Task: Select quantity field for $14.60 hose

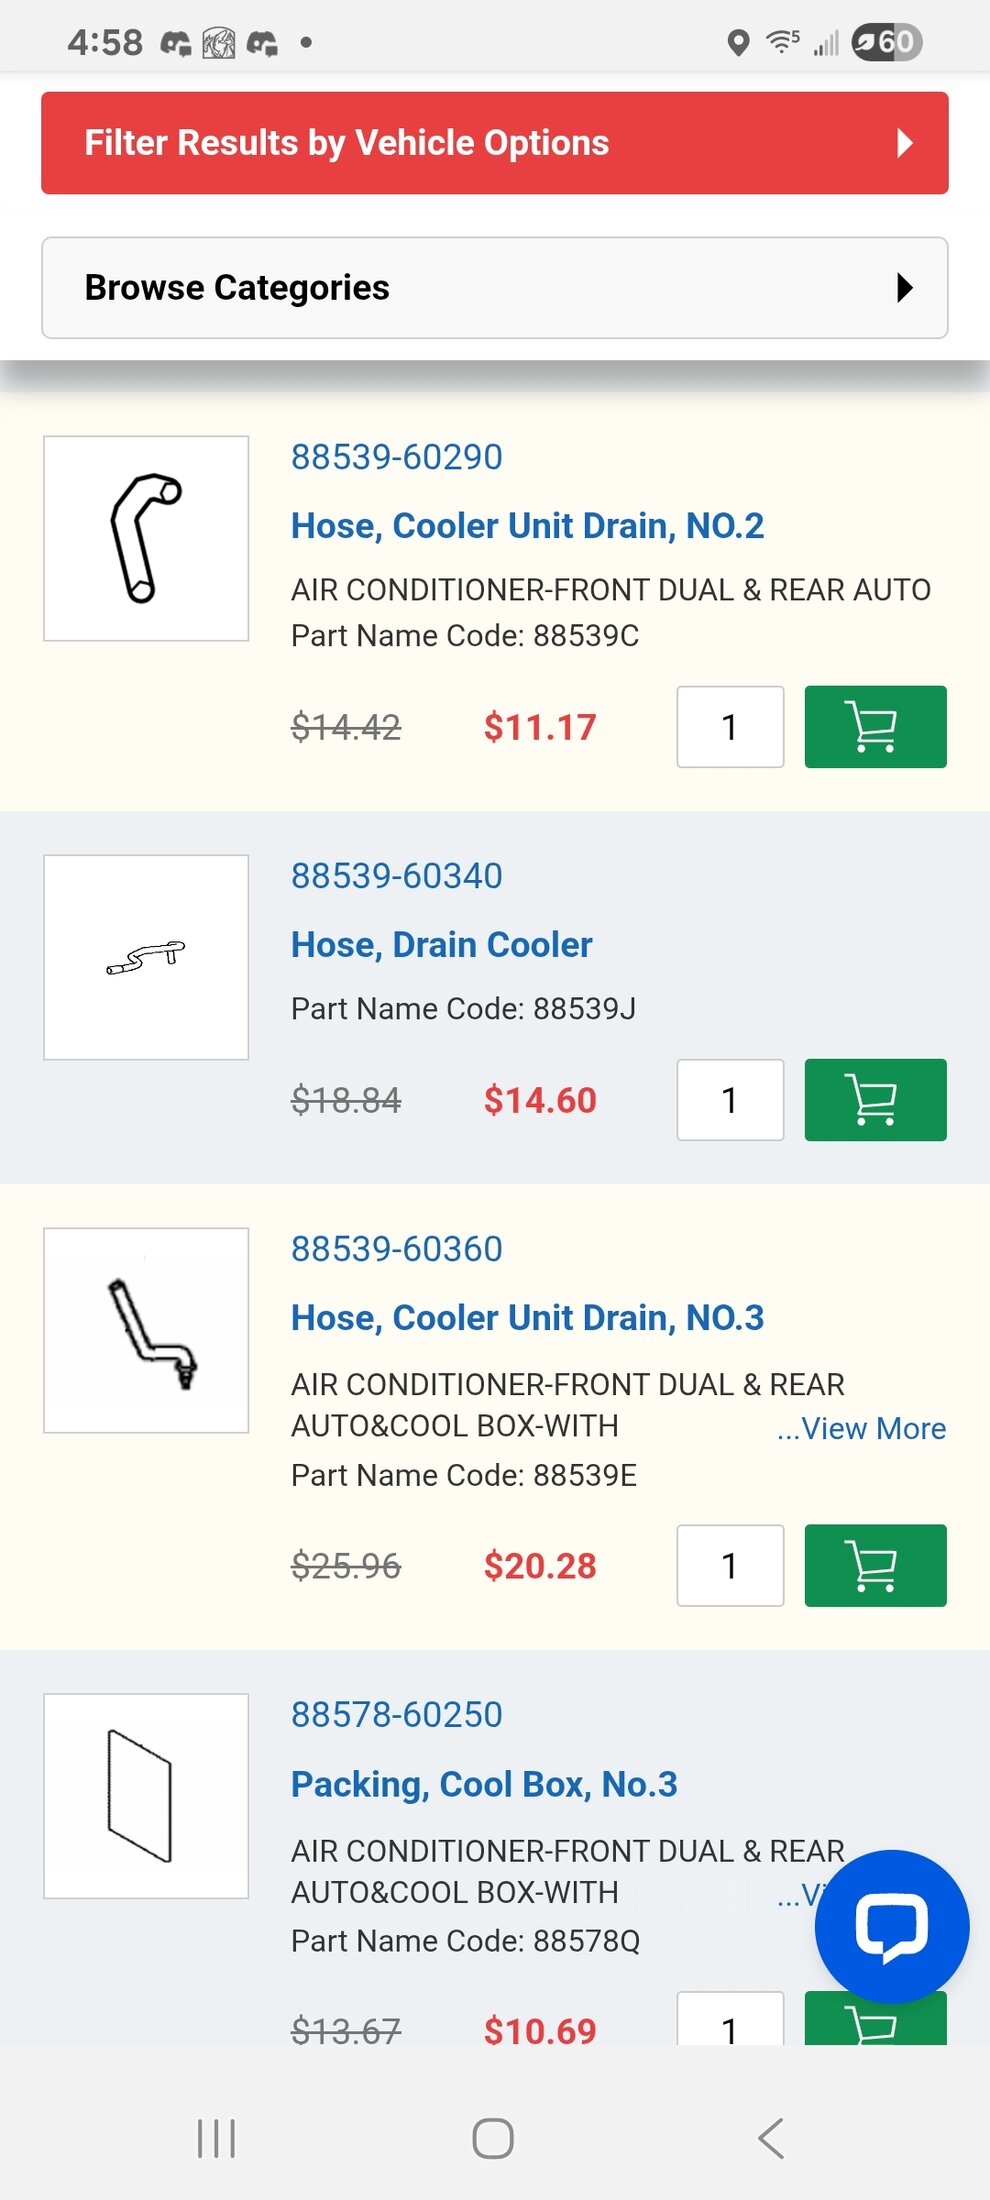Action: pos(730,1100)
